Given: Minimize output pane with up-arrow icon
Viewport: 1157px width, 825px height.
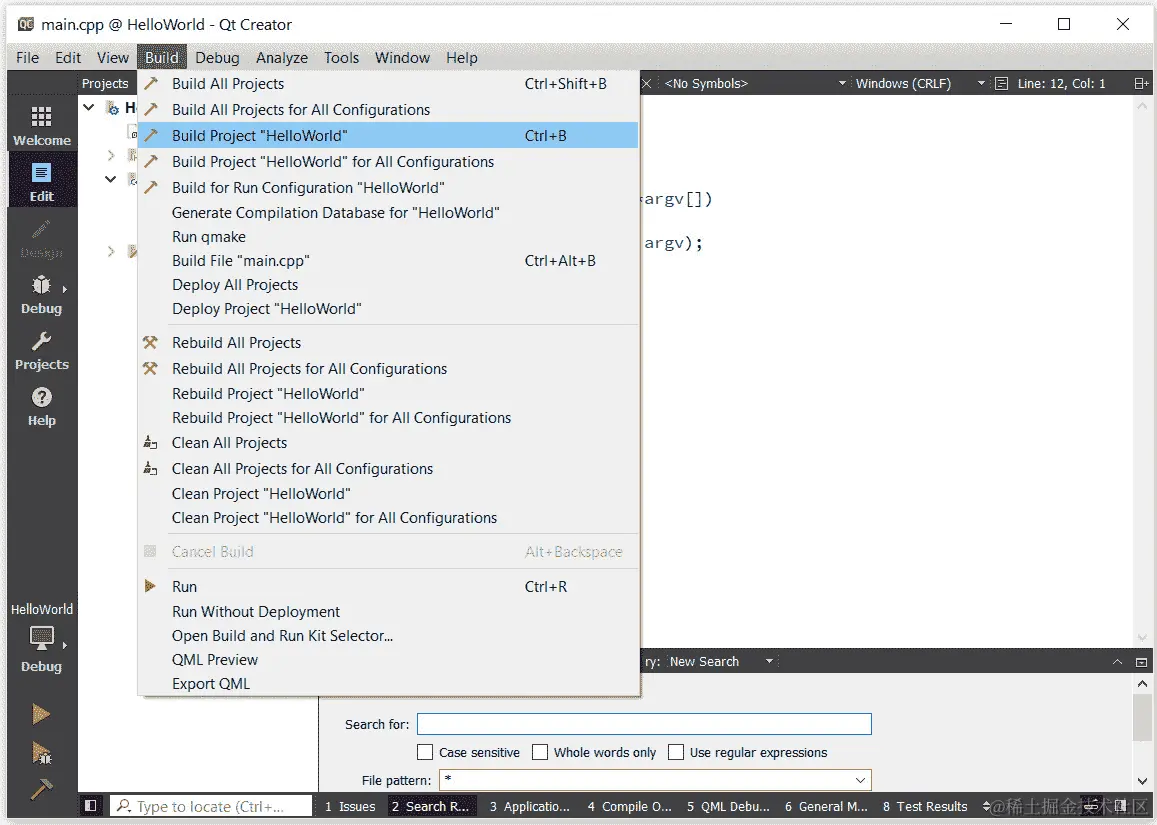Looking at the screenshot, I should 1117,662.
